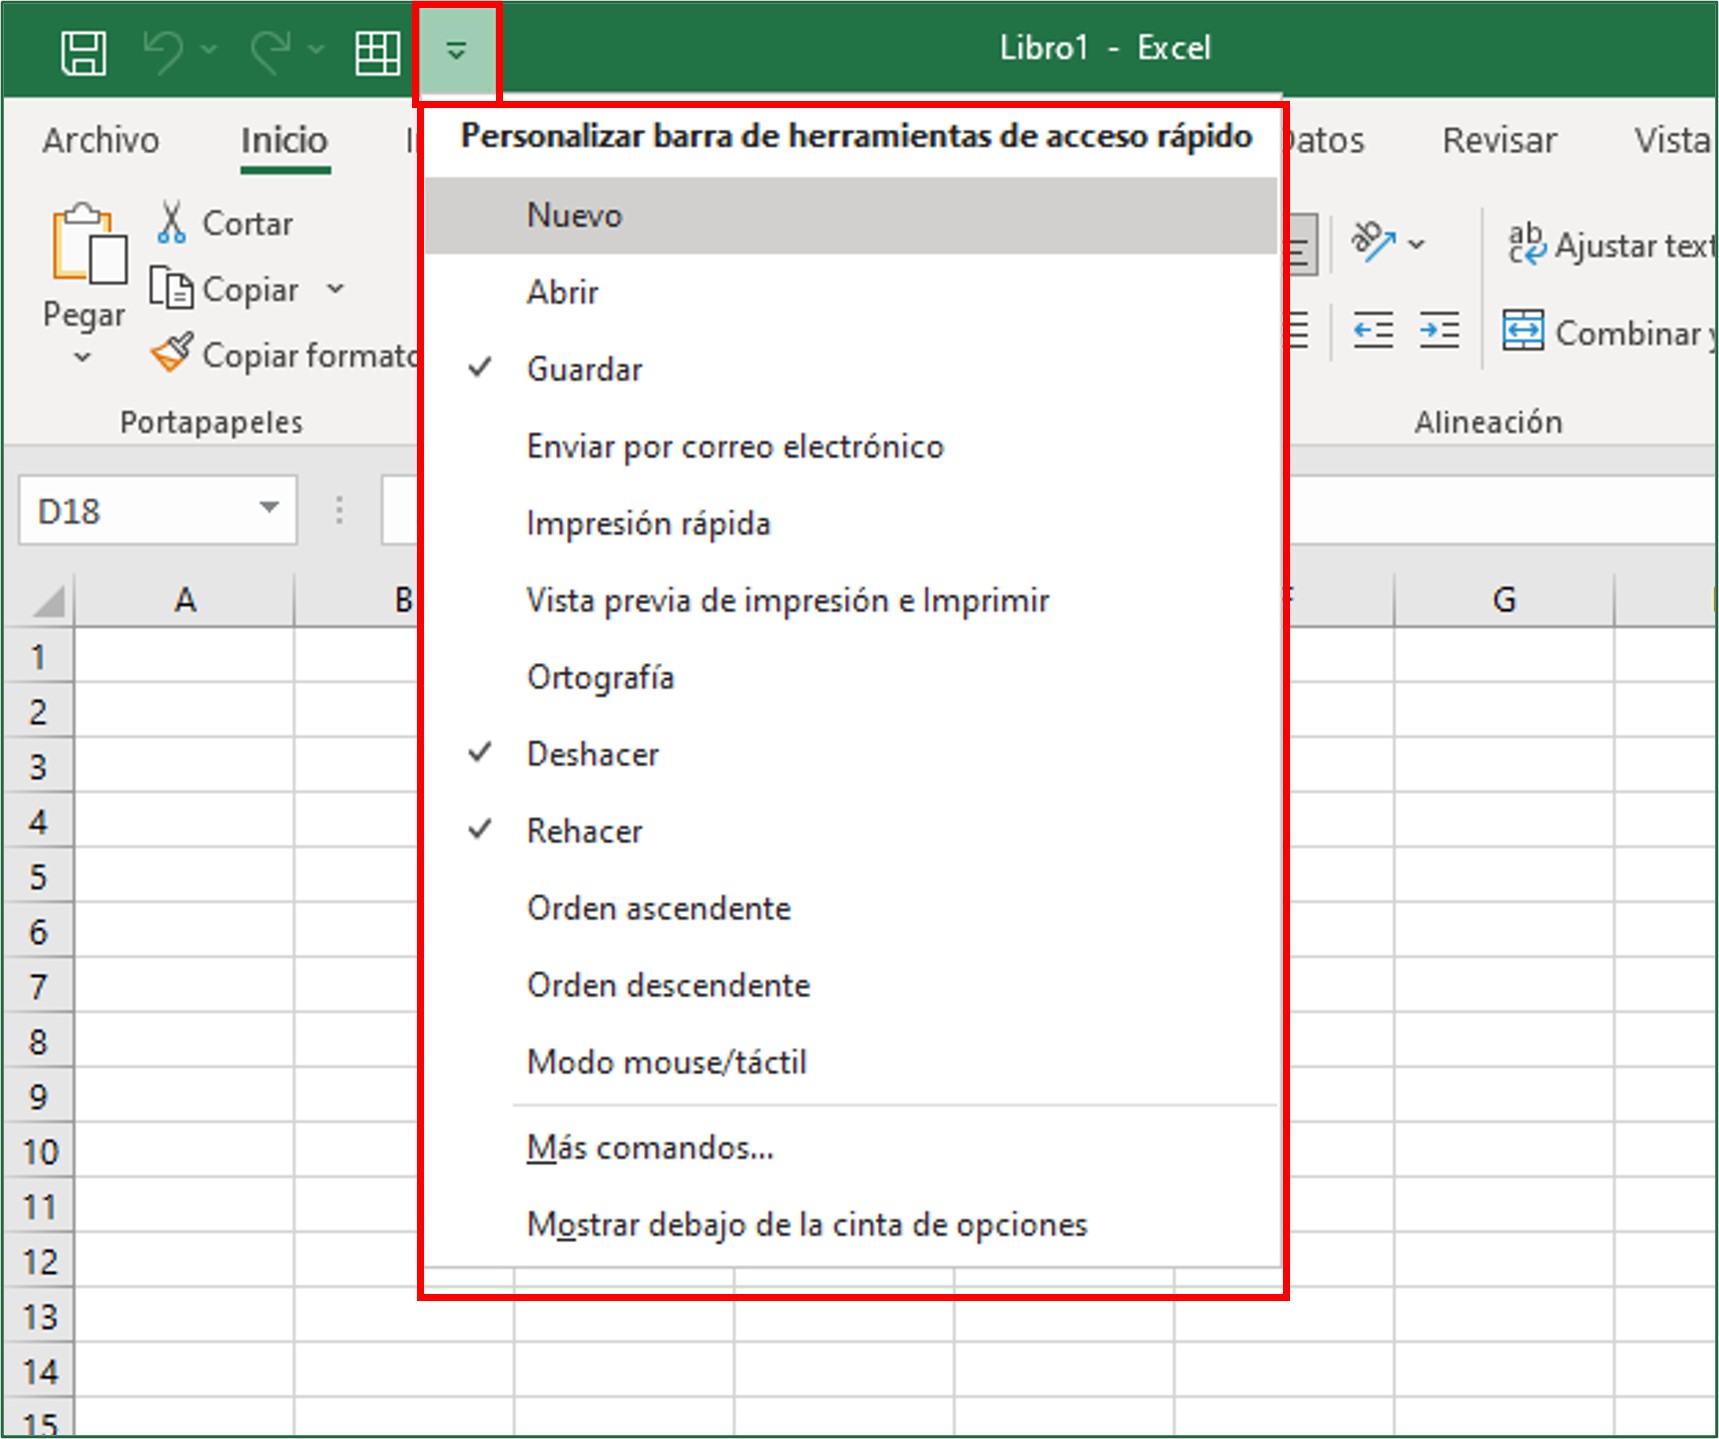Click the Cortar scissors icon
The height and width of the screenshot is (1439, 1719).
point(172,219)
